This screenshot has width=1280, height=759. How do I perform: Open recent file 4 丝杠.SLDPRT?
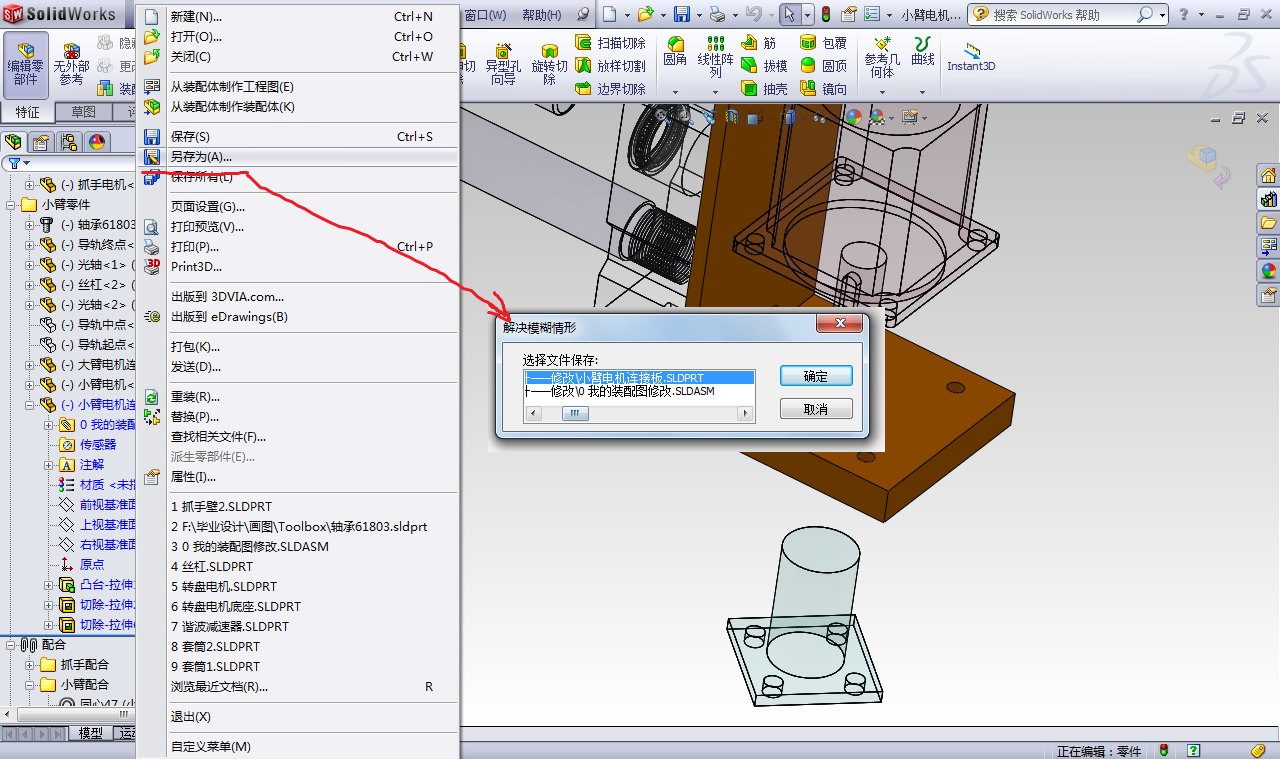pyautogui.click(x=298, y=566)
